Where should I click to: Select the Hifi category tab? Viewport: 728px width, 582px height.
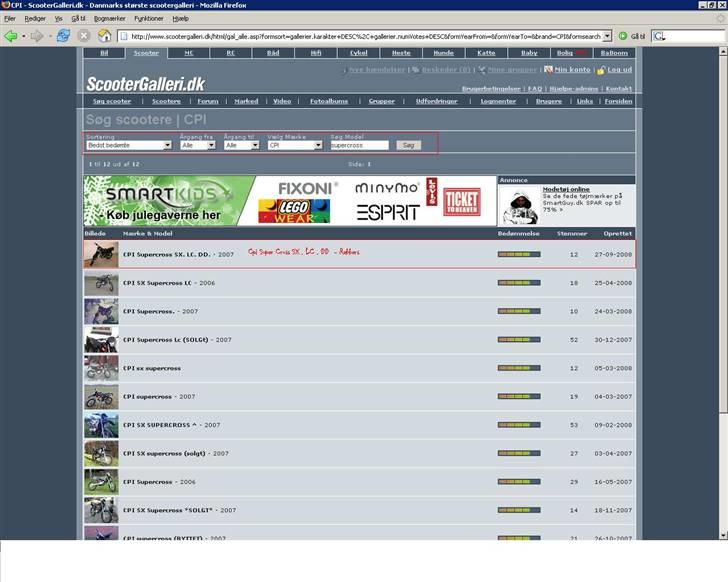coord(315,52)
